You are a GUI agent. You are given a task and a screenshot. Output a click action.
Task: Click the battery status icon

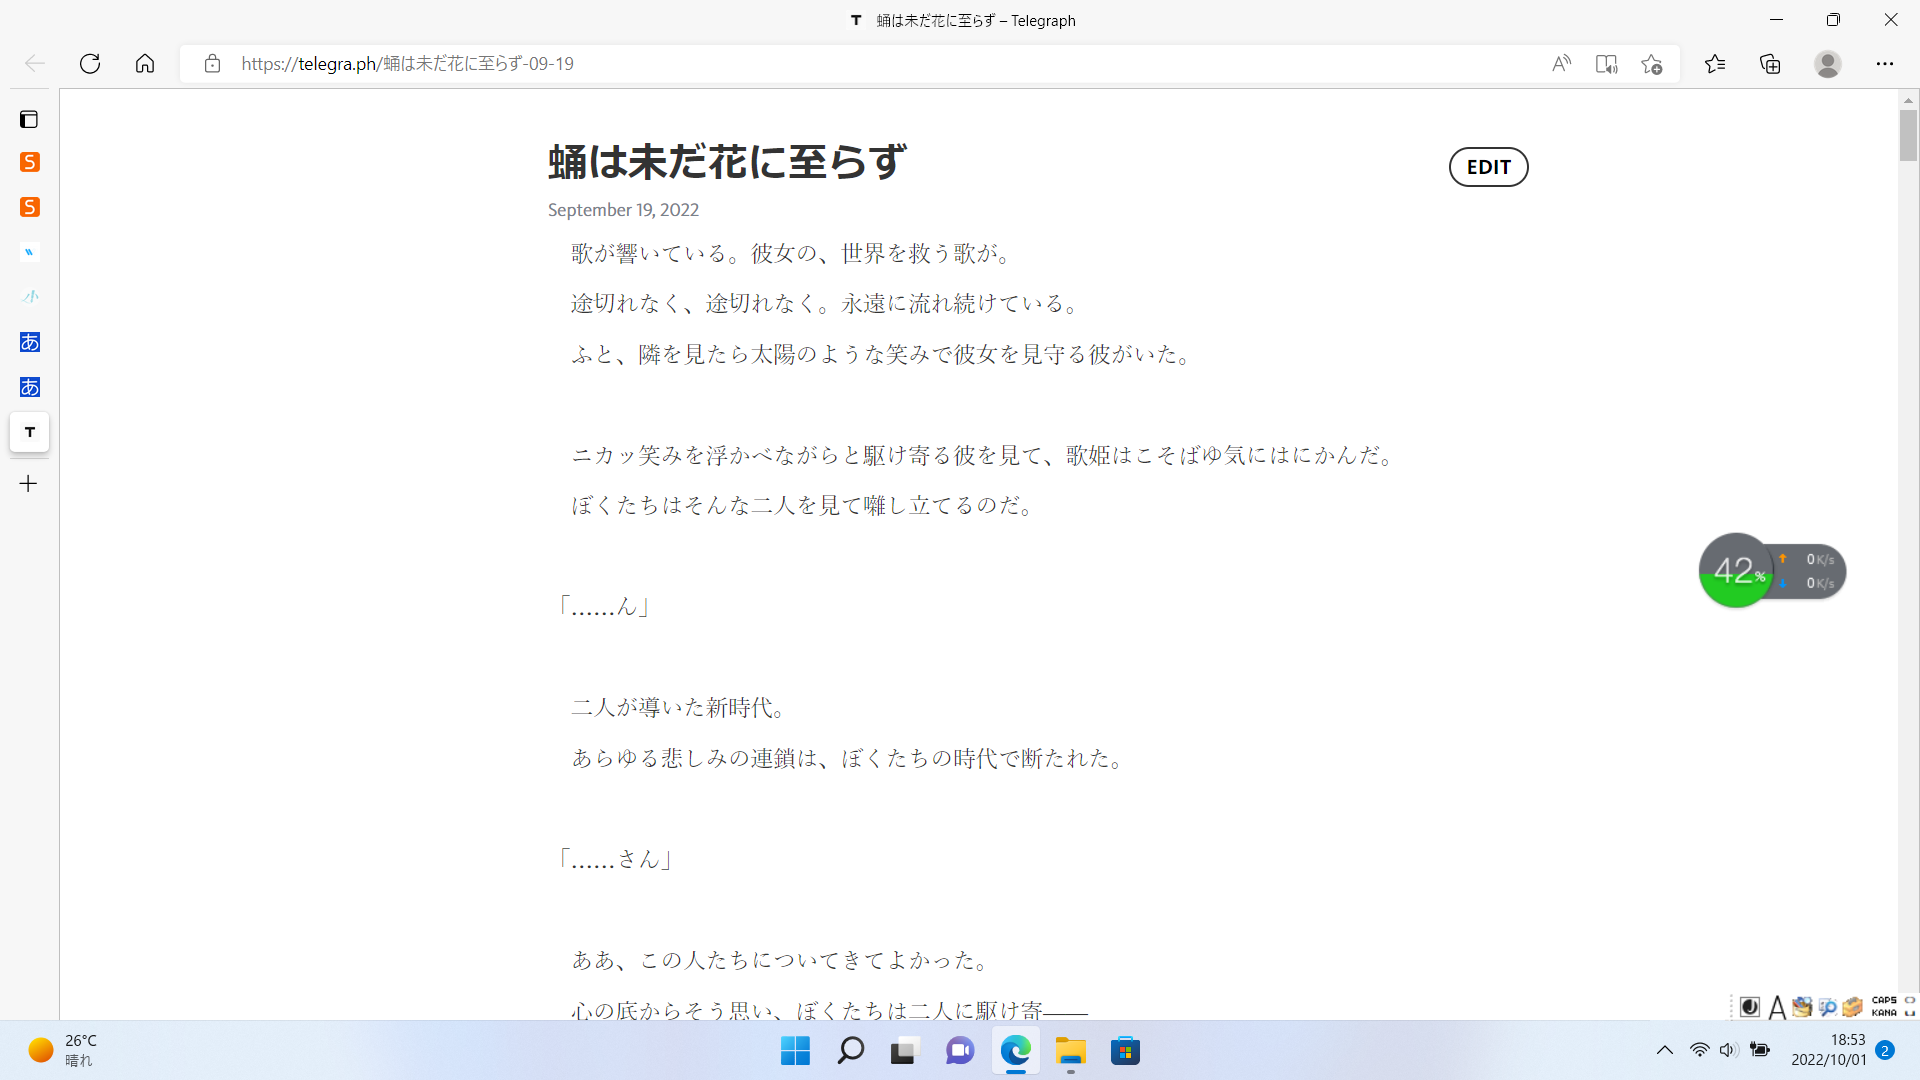(x=1760, y=1050)
